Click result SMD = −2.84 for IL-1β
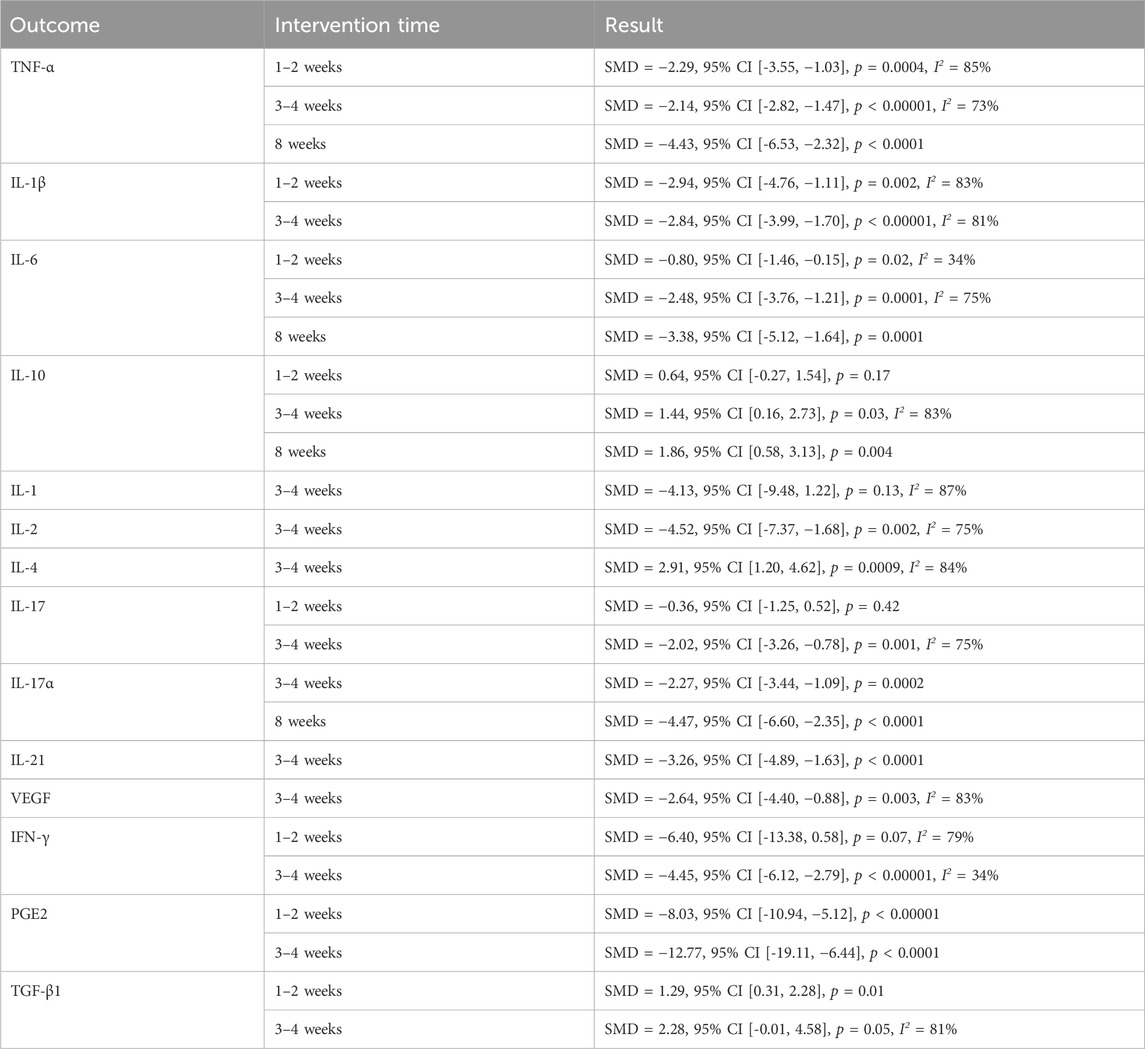This screenshot has width=1145, height=1049. [869, 221]
